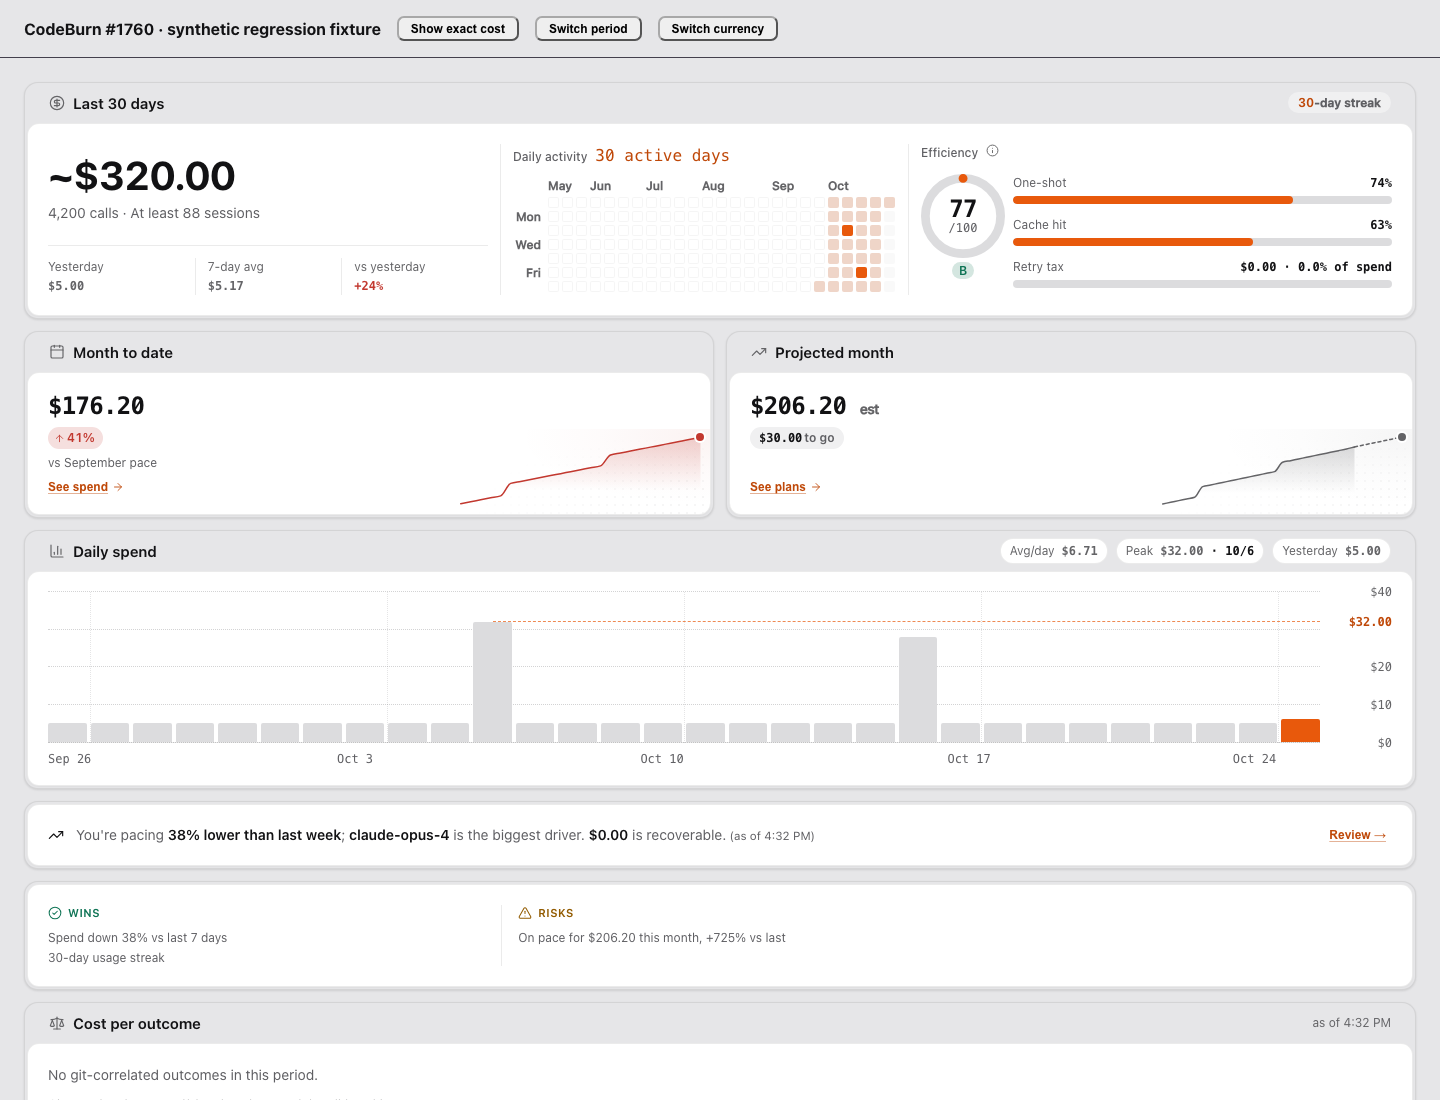Select the orange Yesterday bar in Daily spend
The height and width of the screenshot is (1100, 1440).
click(x=1300, y=731)
